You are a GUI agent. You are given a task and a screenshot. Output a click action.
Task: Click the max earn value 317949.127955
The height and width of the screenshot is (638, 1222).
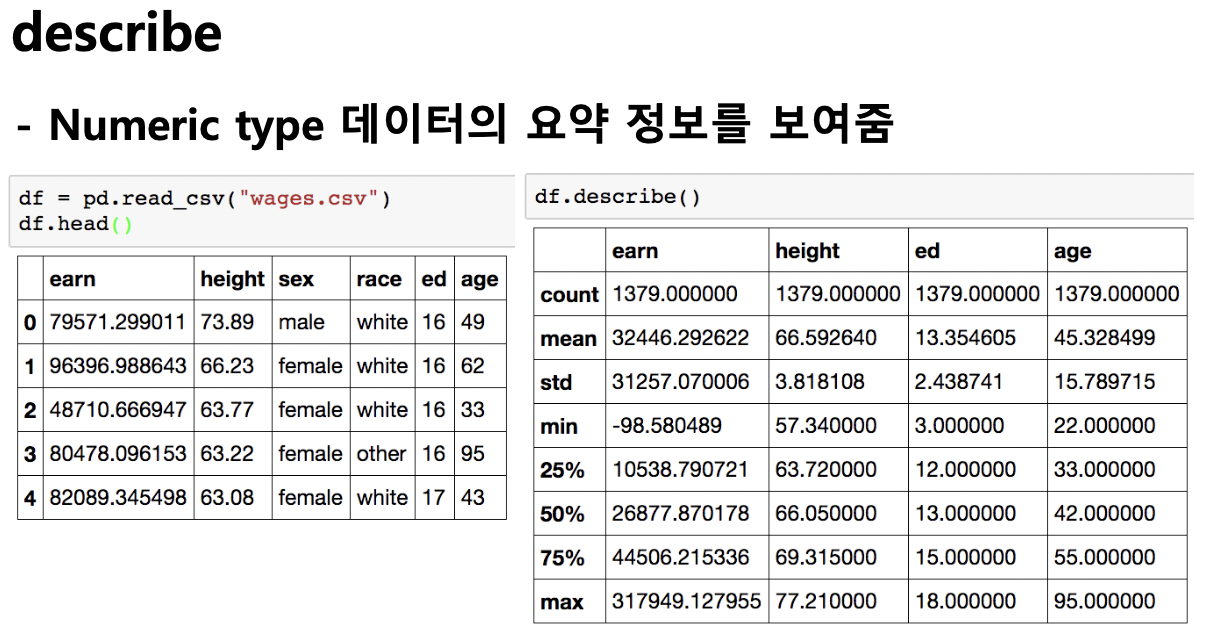pyautogui.click(x=686, y=602)
